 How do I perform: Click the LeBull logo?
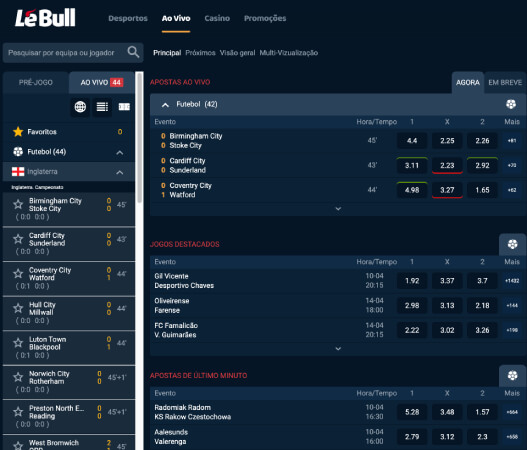[45, 18]
